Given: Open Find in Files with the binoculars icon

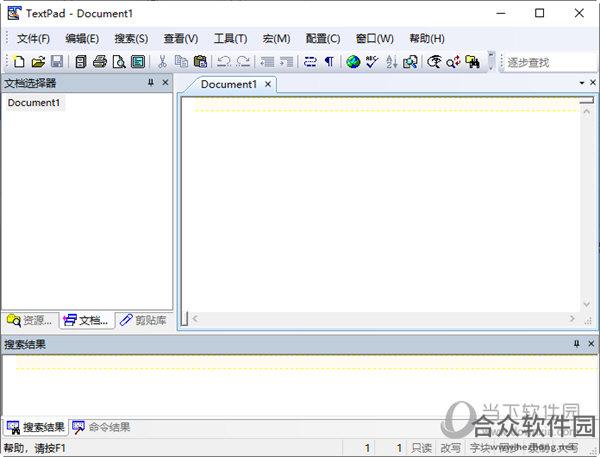Looking at the screenshot, I should click(473, 61).
